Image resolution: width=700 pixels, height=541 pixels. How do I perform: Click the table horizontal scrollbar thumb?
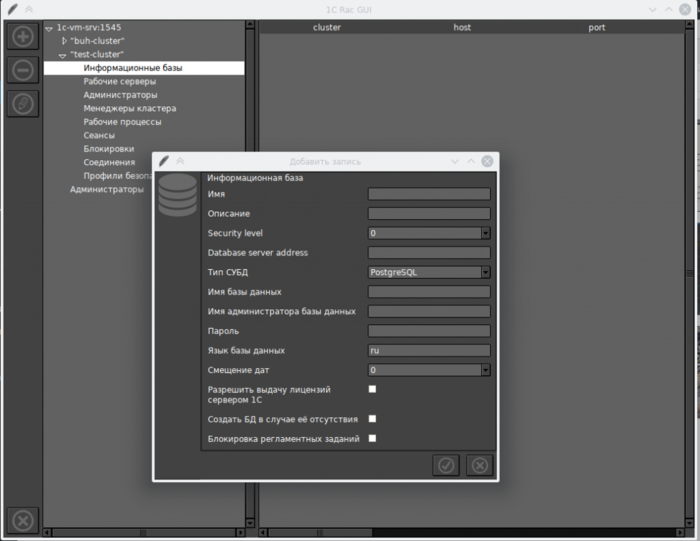tap(320, 533)
